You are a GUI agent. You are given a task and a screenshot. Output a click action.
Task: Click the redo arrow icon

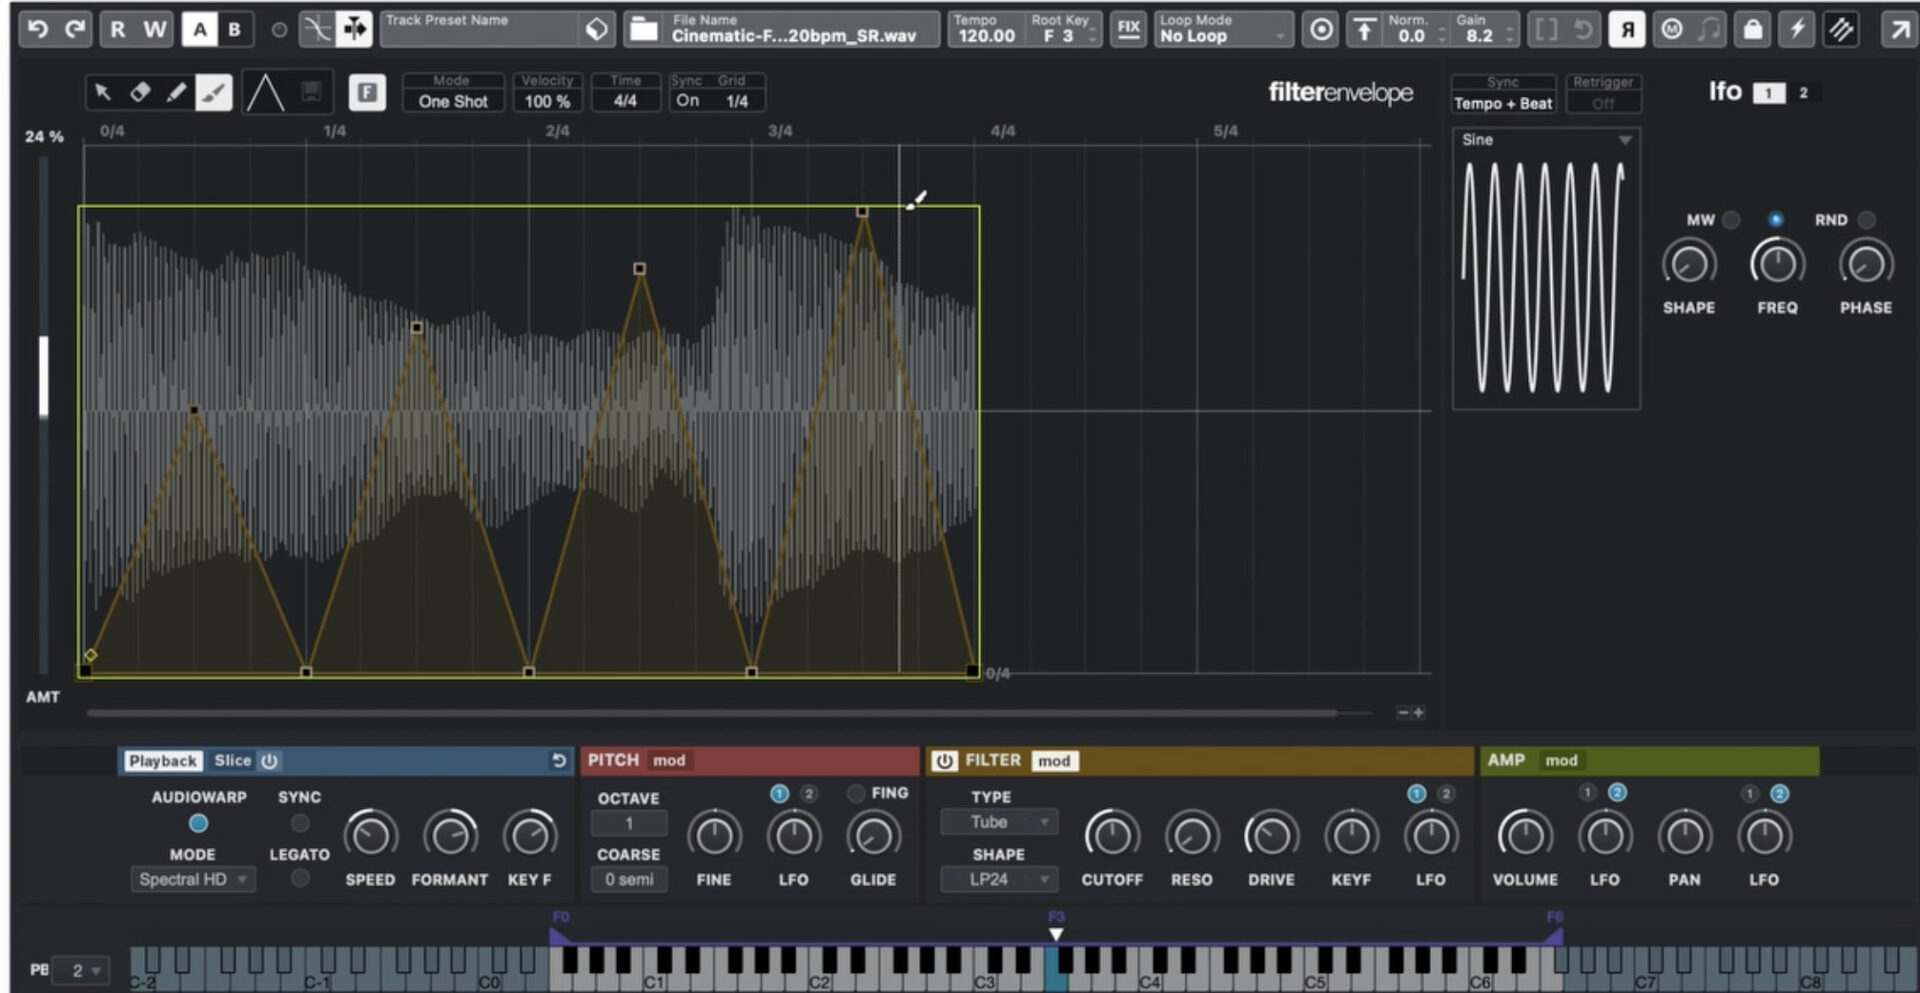[75, 29]
